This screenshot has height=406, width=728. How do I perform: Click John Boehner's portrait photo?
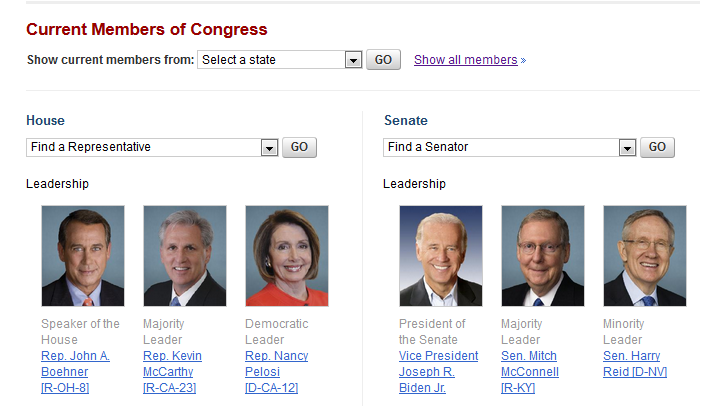click(83, 256)
